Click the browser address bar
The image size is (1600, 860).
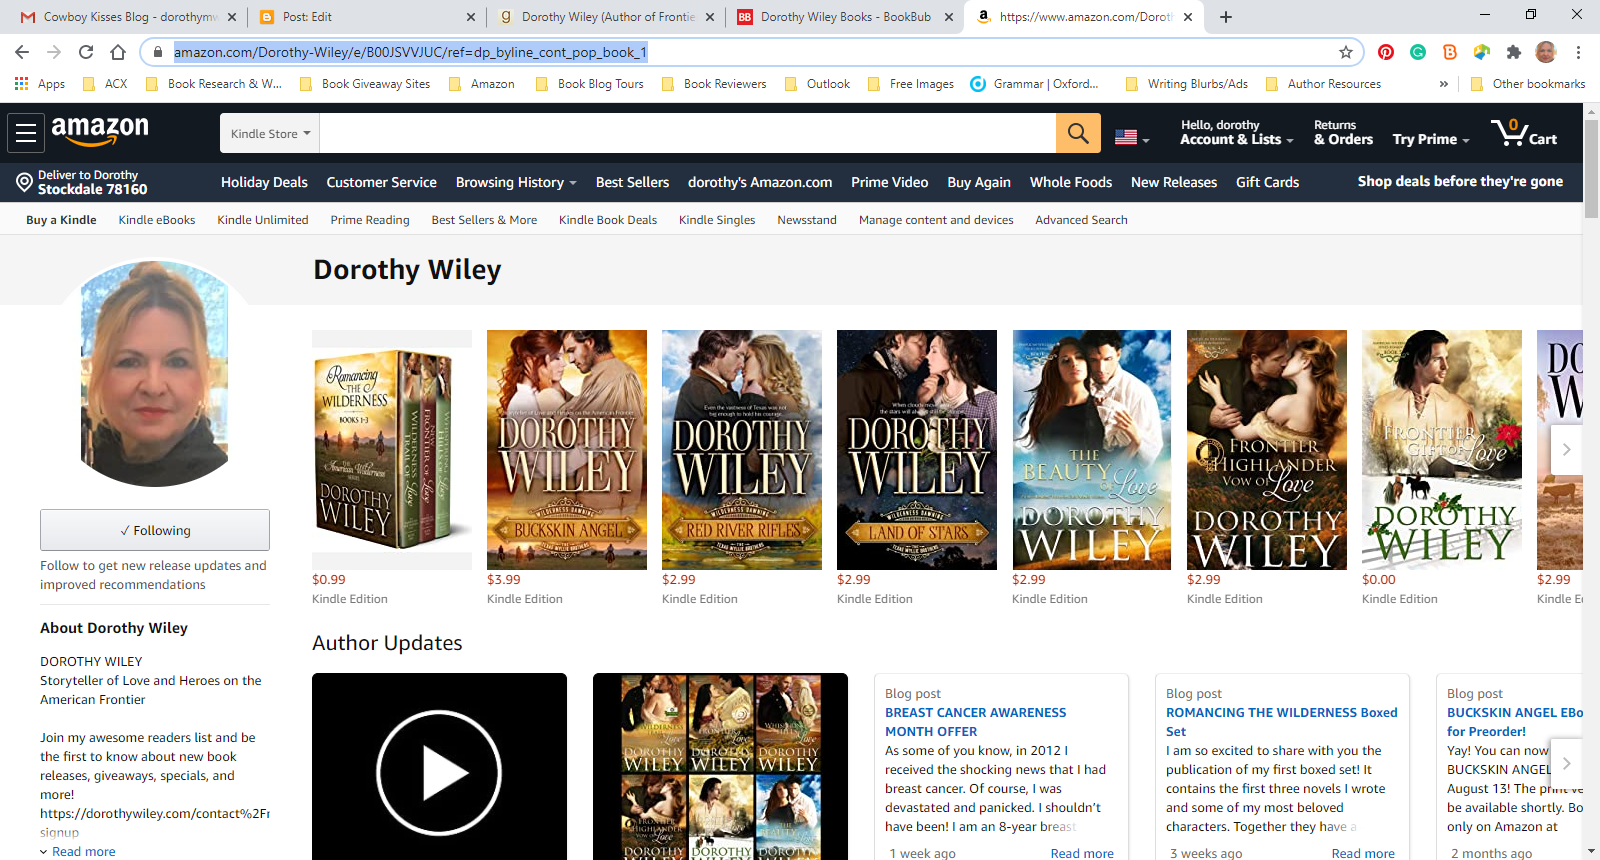pyautogui.click(x=750, y=52)
